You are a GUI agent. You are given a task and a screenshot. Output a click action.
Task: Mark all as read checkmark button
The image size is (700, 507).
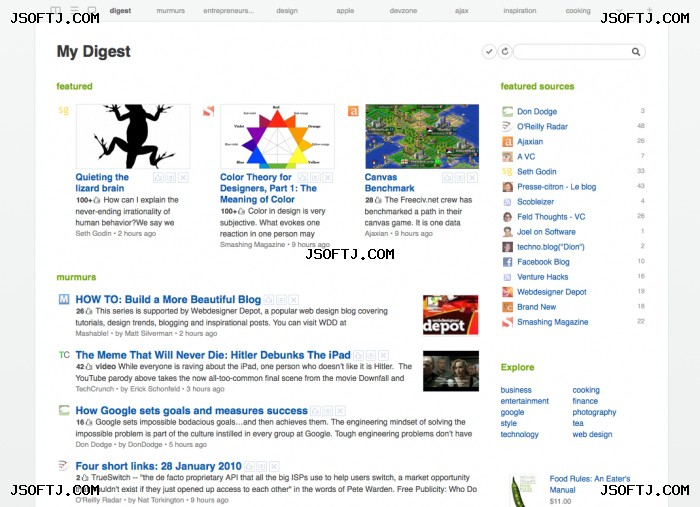pos(489,52)
